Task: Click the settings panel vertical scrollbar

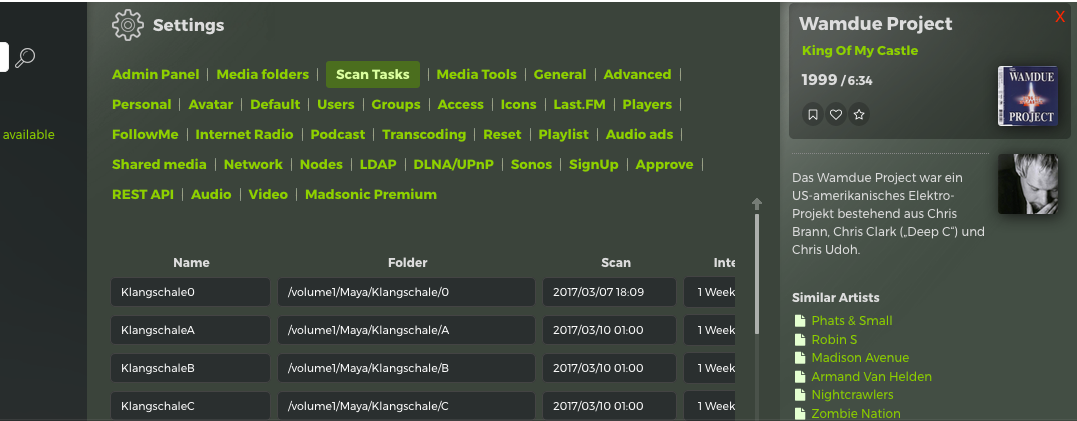Action: (757, 273)
